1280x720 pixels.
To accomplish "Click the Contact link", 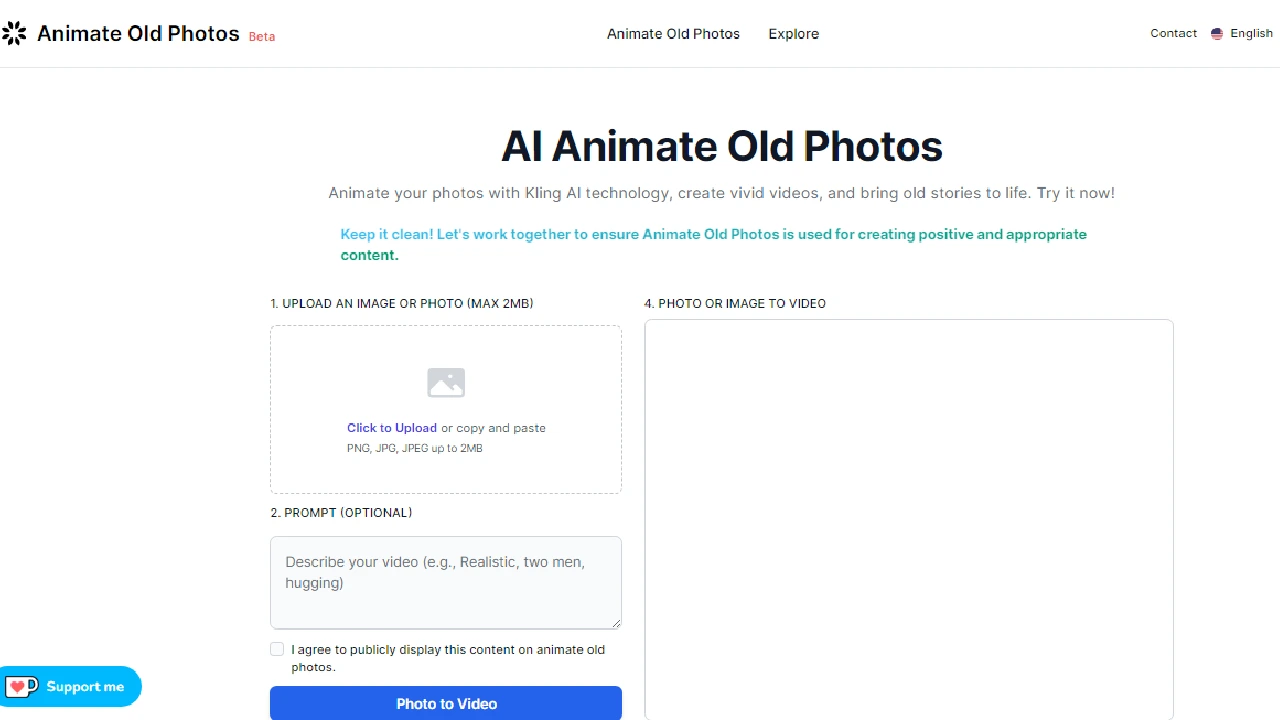I will point(1173,33).
